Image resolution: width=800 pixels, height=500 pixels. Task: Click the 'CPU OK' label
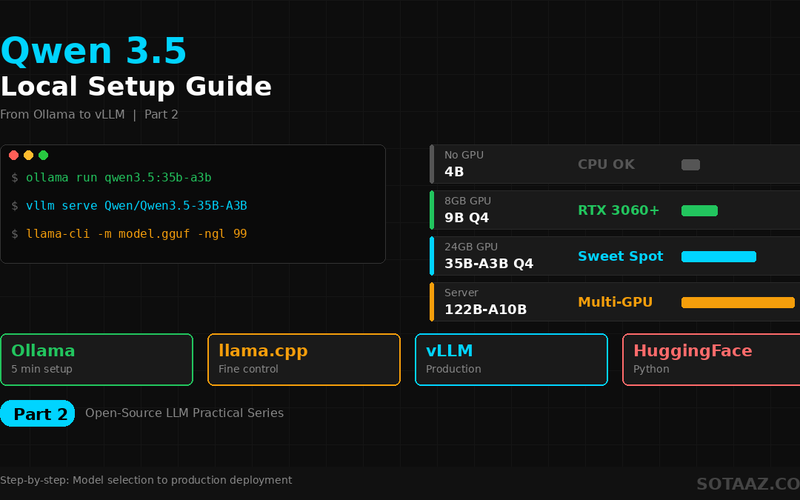click(x=606, y=164)
